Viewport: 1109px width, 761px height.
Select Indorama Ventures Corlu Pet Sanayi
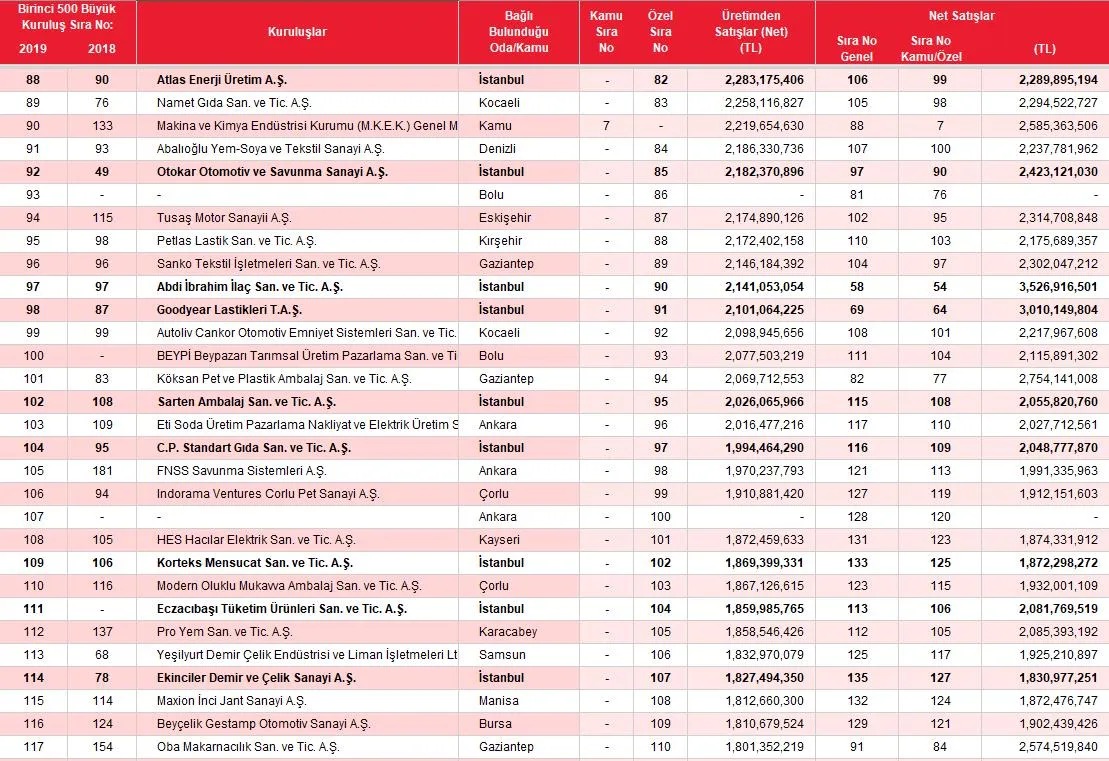point(268,494)
